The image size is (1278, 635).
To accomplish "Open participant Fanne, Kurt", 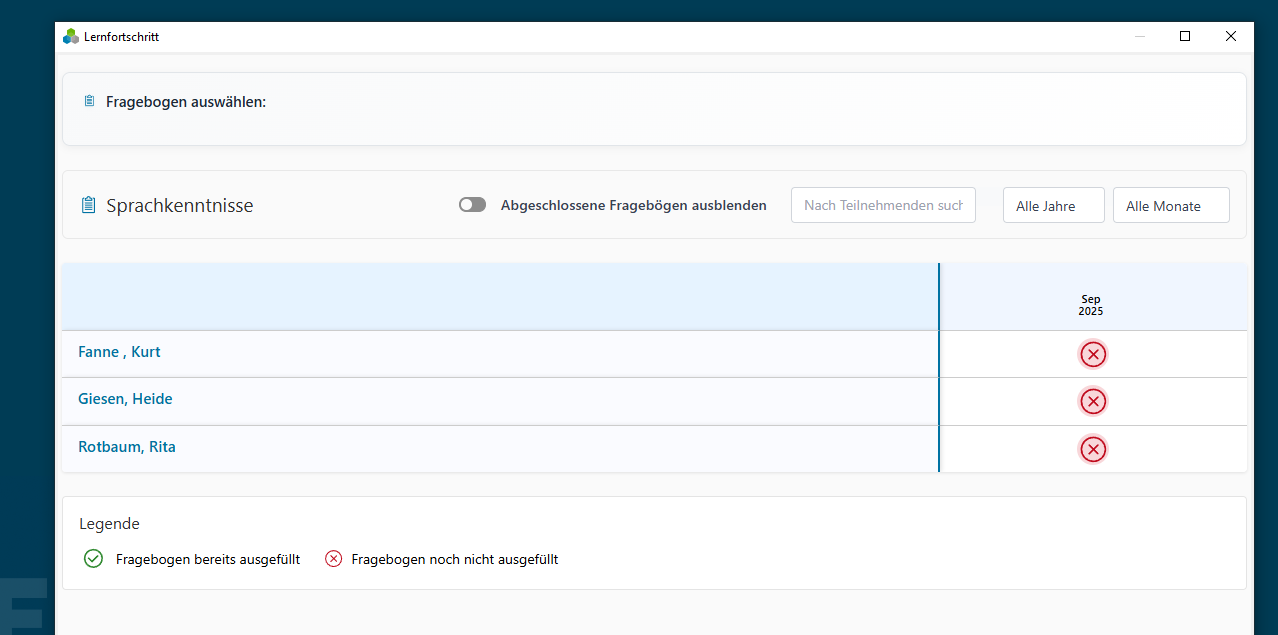I will 119,352.
